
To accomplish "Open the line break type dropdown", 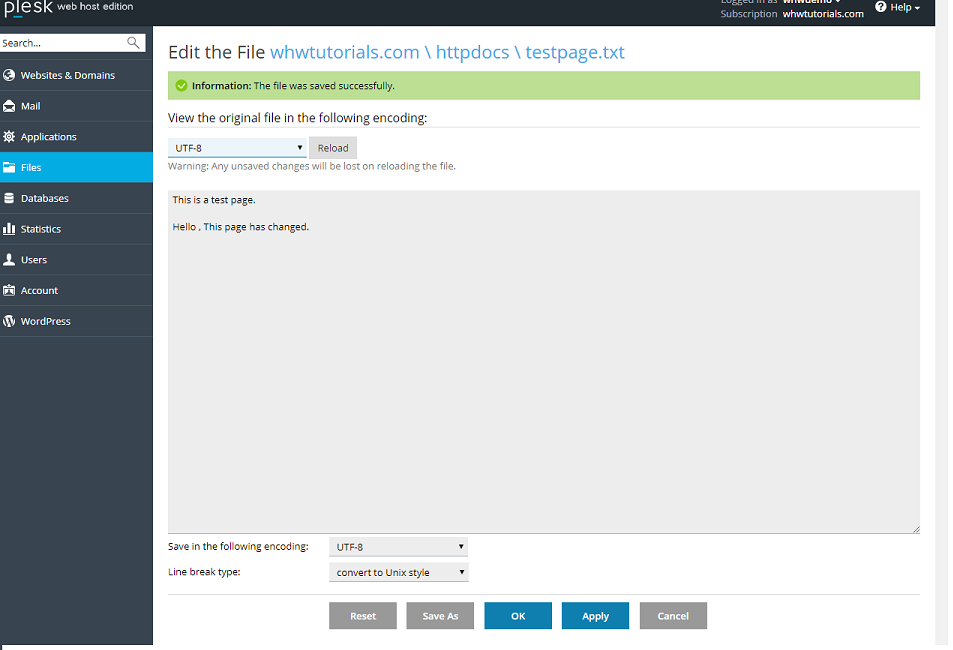I will 398,571.
